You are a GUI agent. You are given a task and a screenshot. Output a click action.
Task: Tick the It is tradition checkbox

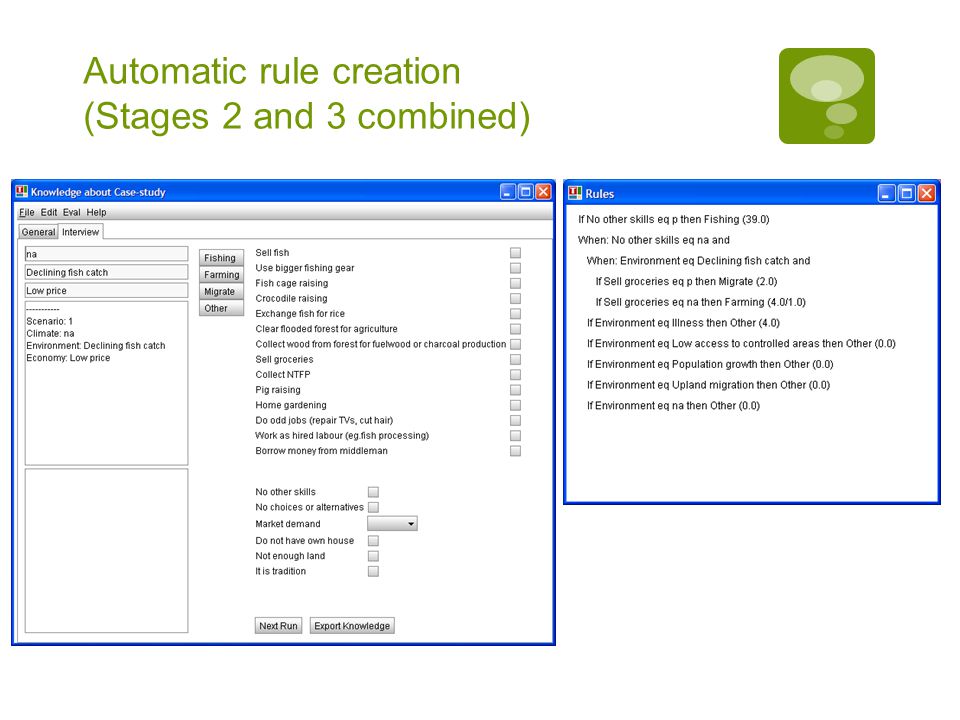pyautogui.click(x=373, y=571)
